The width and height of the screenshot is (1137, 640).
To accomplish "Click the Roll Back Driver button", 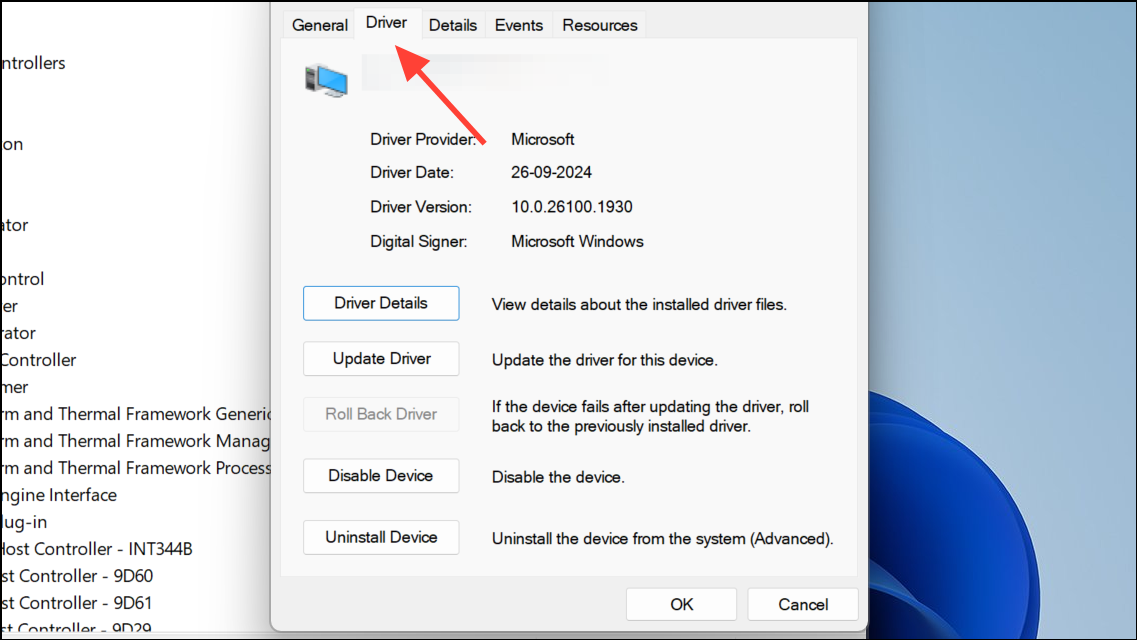I will point(381,414).
